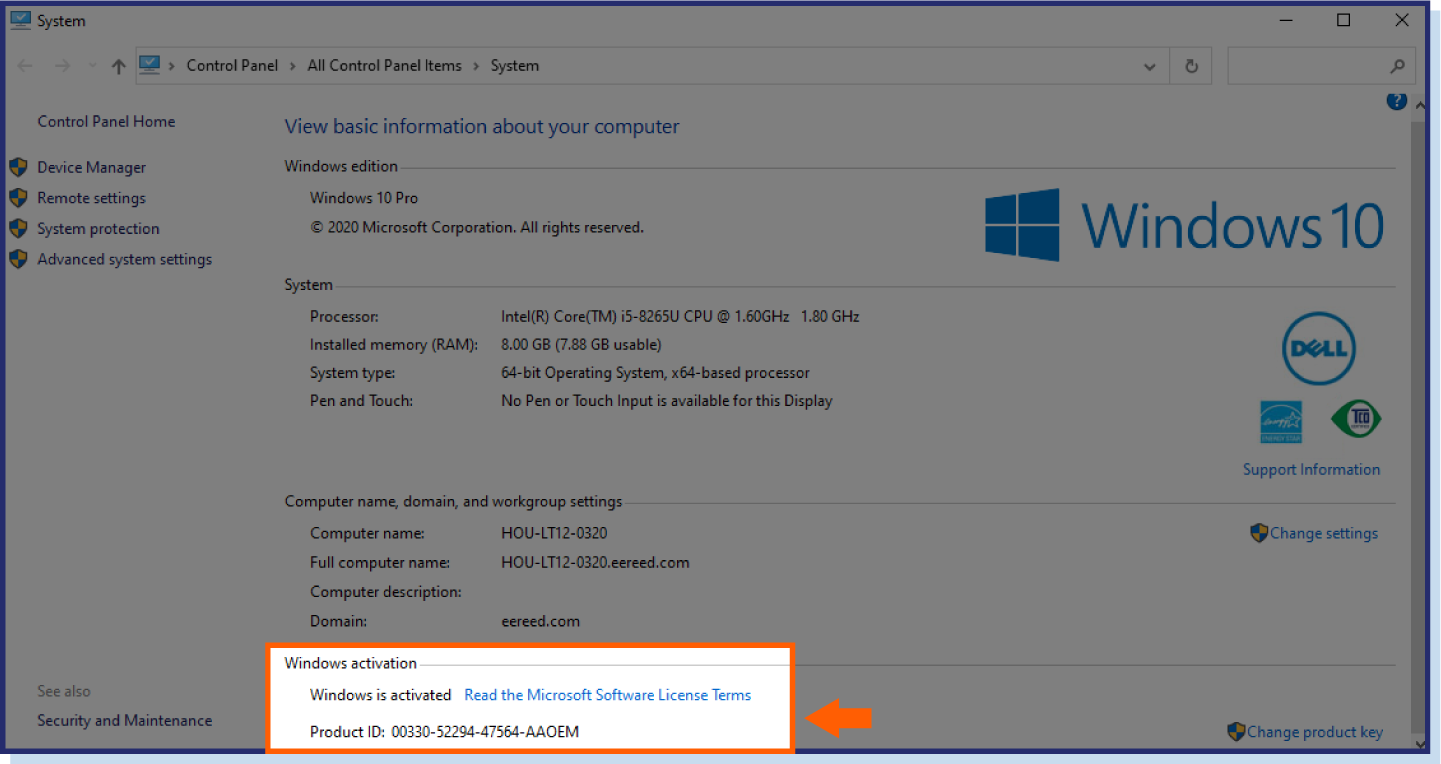Open Control Panel breadcrumb
1441x764 pixels.
(232, 66)
